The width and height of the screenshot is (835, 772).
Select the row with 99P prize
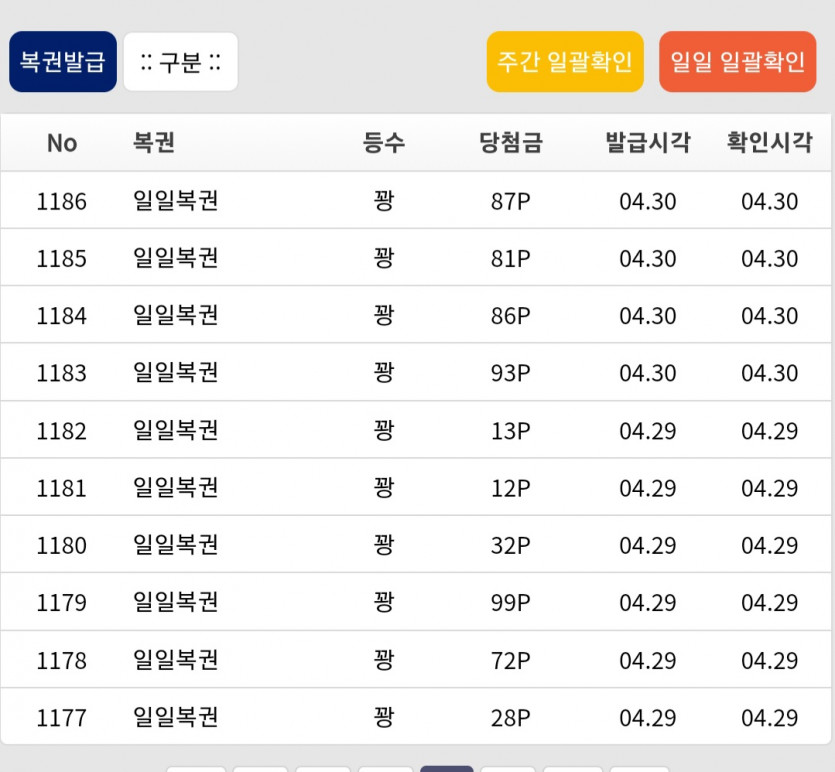(416, 602)
